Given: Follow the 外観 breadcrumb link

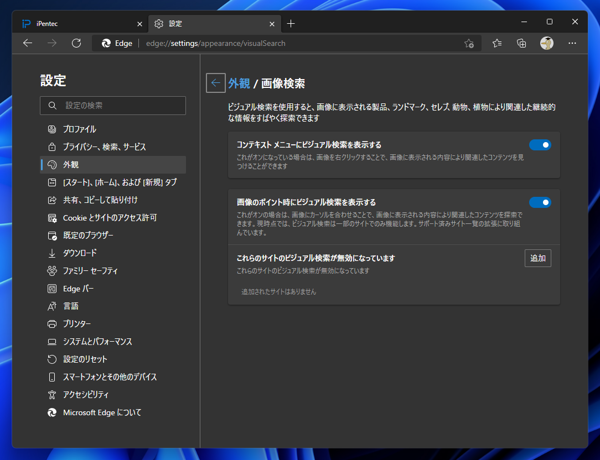Looking at the screenshot, I should click(239, 83).
